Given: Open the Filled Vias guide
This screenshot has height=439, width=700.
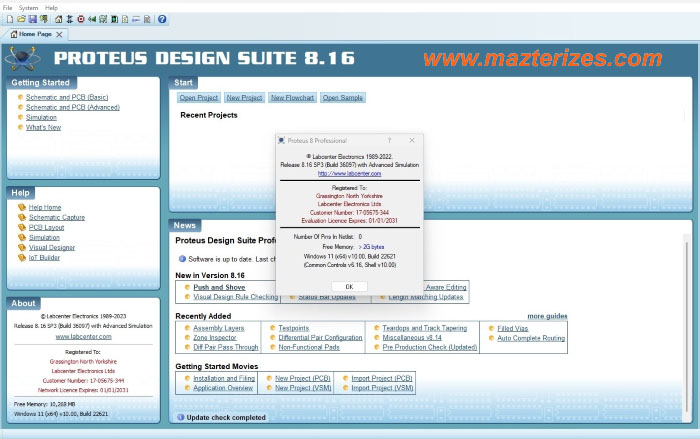Looking at the screenshot, I should (x=512, y=329).
